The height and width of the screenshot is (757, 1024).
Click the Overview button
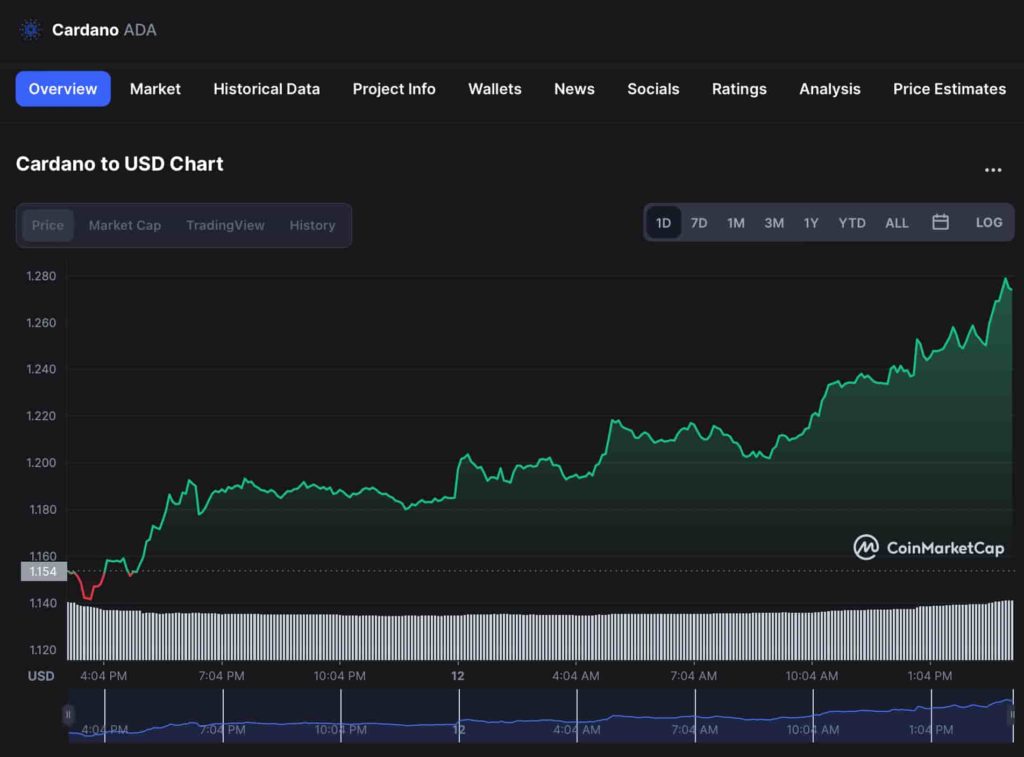63,89
